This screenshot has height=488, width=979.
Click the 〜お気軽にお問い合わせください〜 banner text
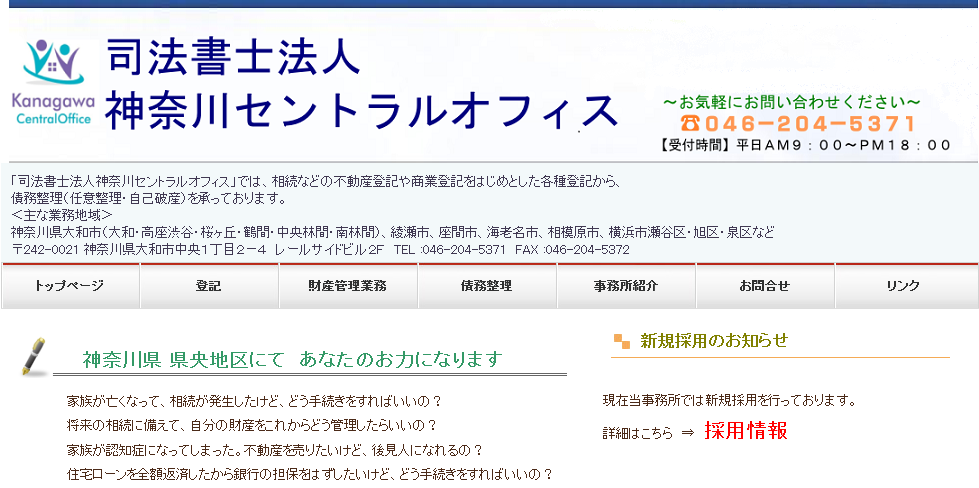(791, 102)
